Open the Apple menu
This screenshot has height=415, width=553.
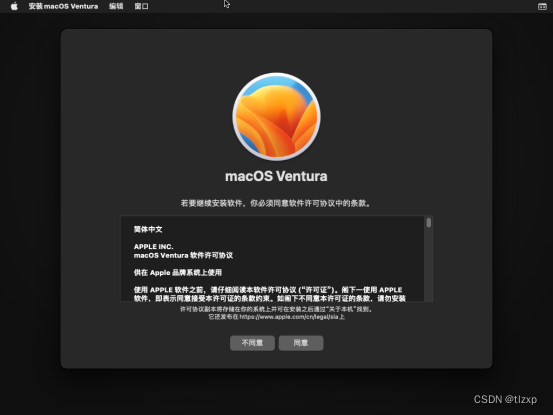click(x=14, y=6)
